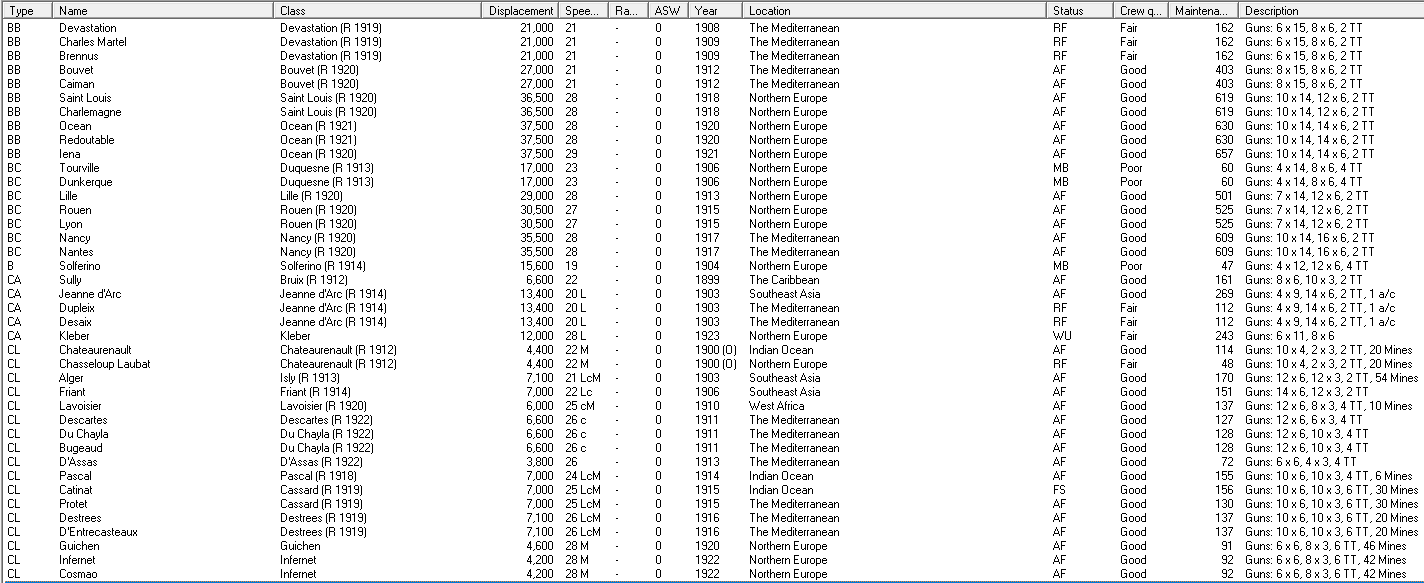Select the Cosmao ship at the bottom
The width and height of the screenshot is (1424, 583).
point(78,574)
